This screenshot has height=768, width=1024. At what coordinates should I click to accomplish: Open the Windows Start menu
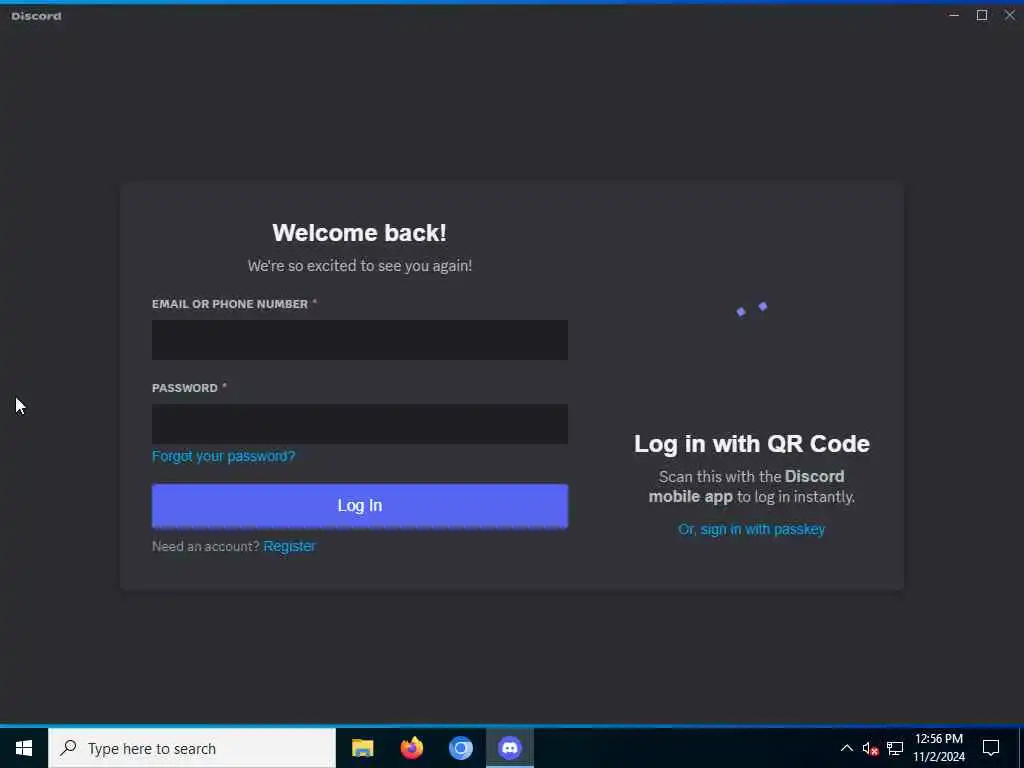24,748
